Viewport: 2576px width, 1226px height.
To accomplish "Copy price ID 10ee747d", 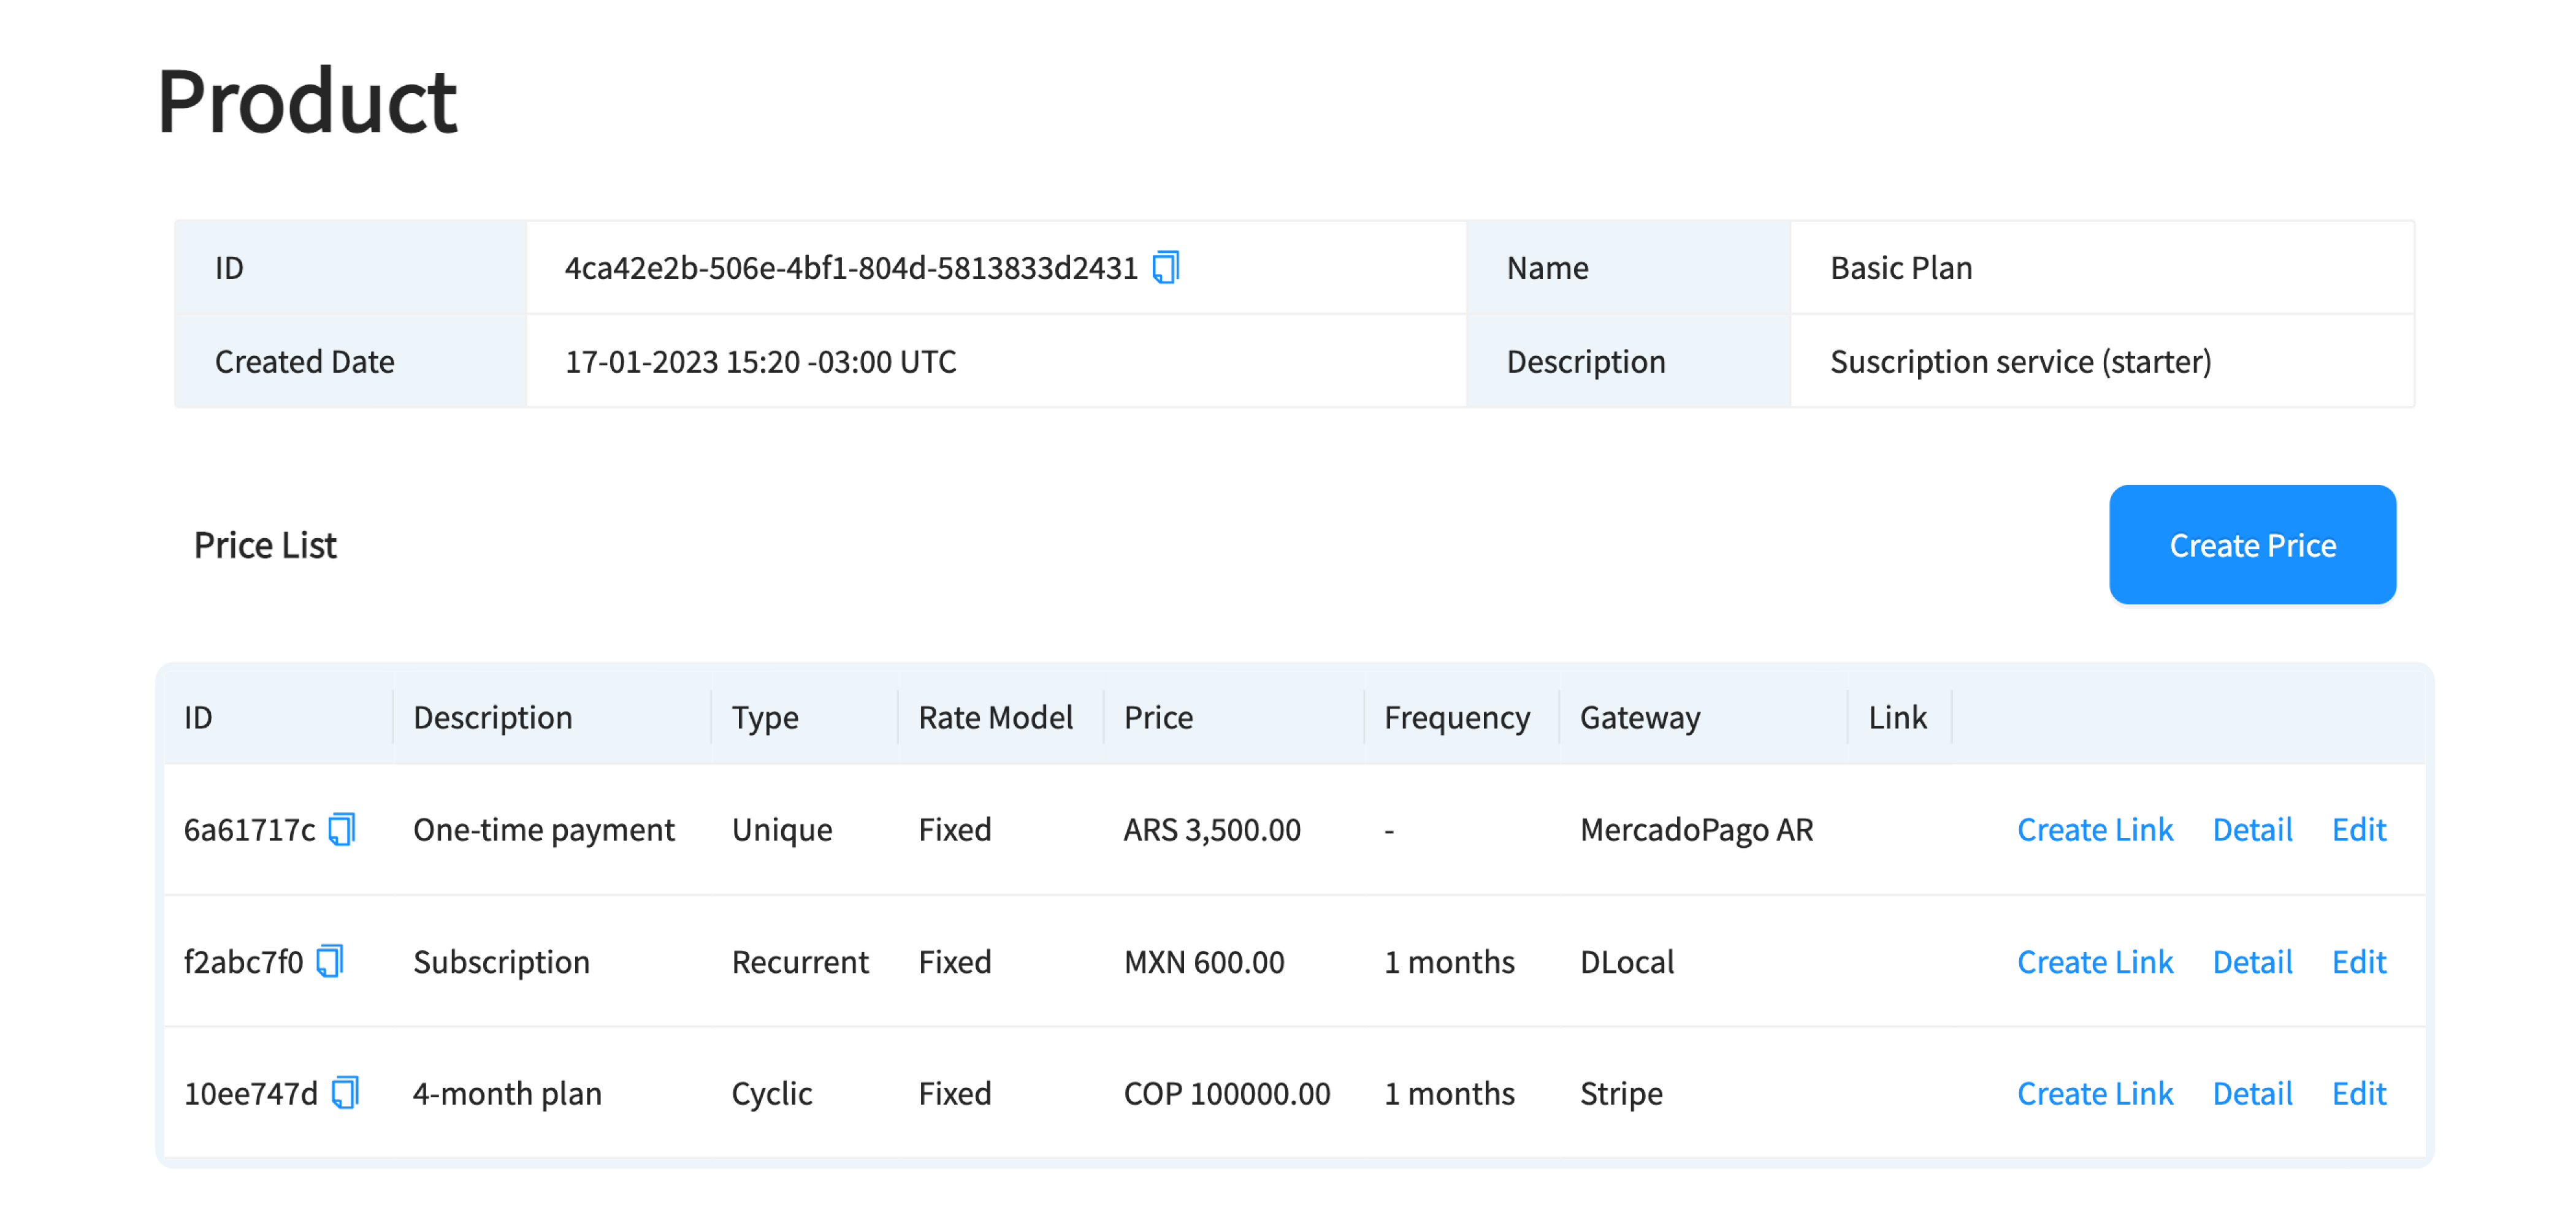I will coord(345,1093).
